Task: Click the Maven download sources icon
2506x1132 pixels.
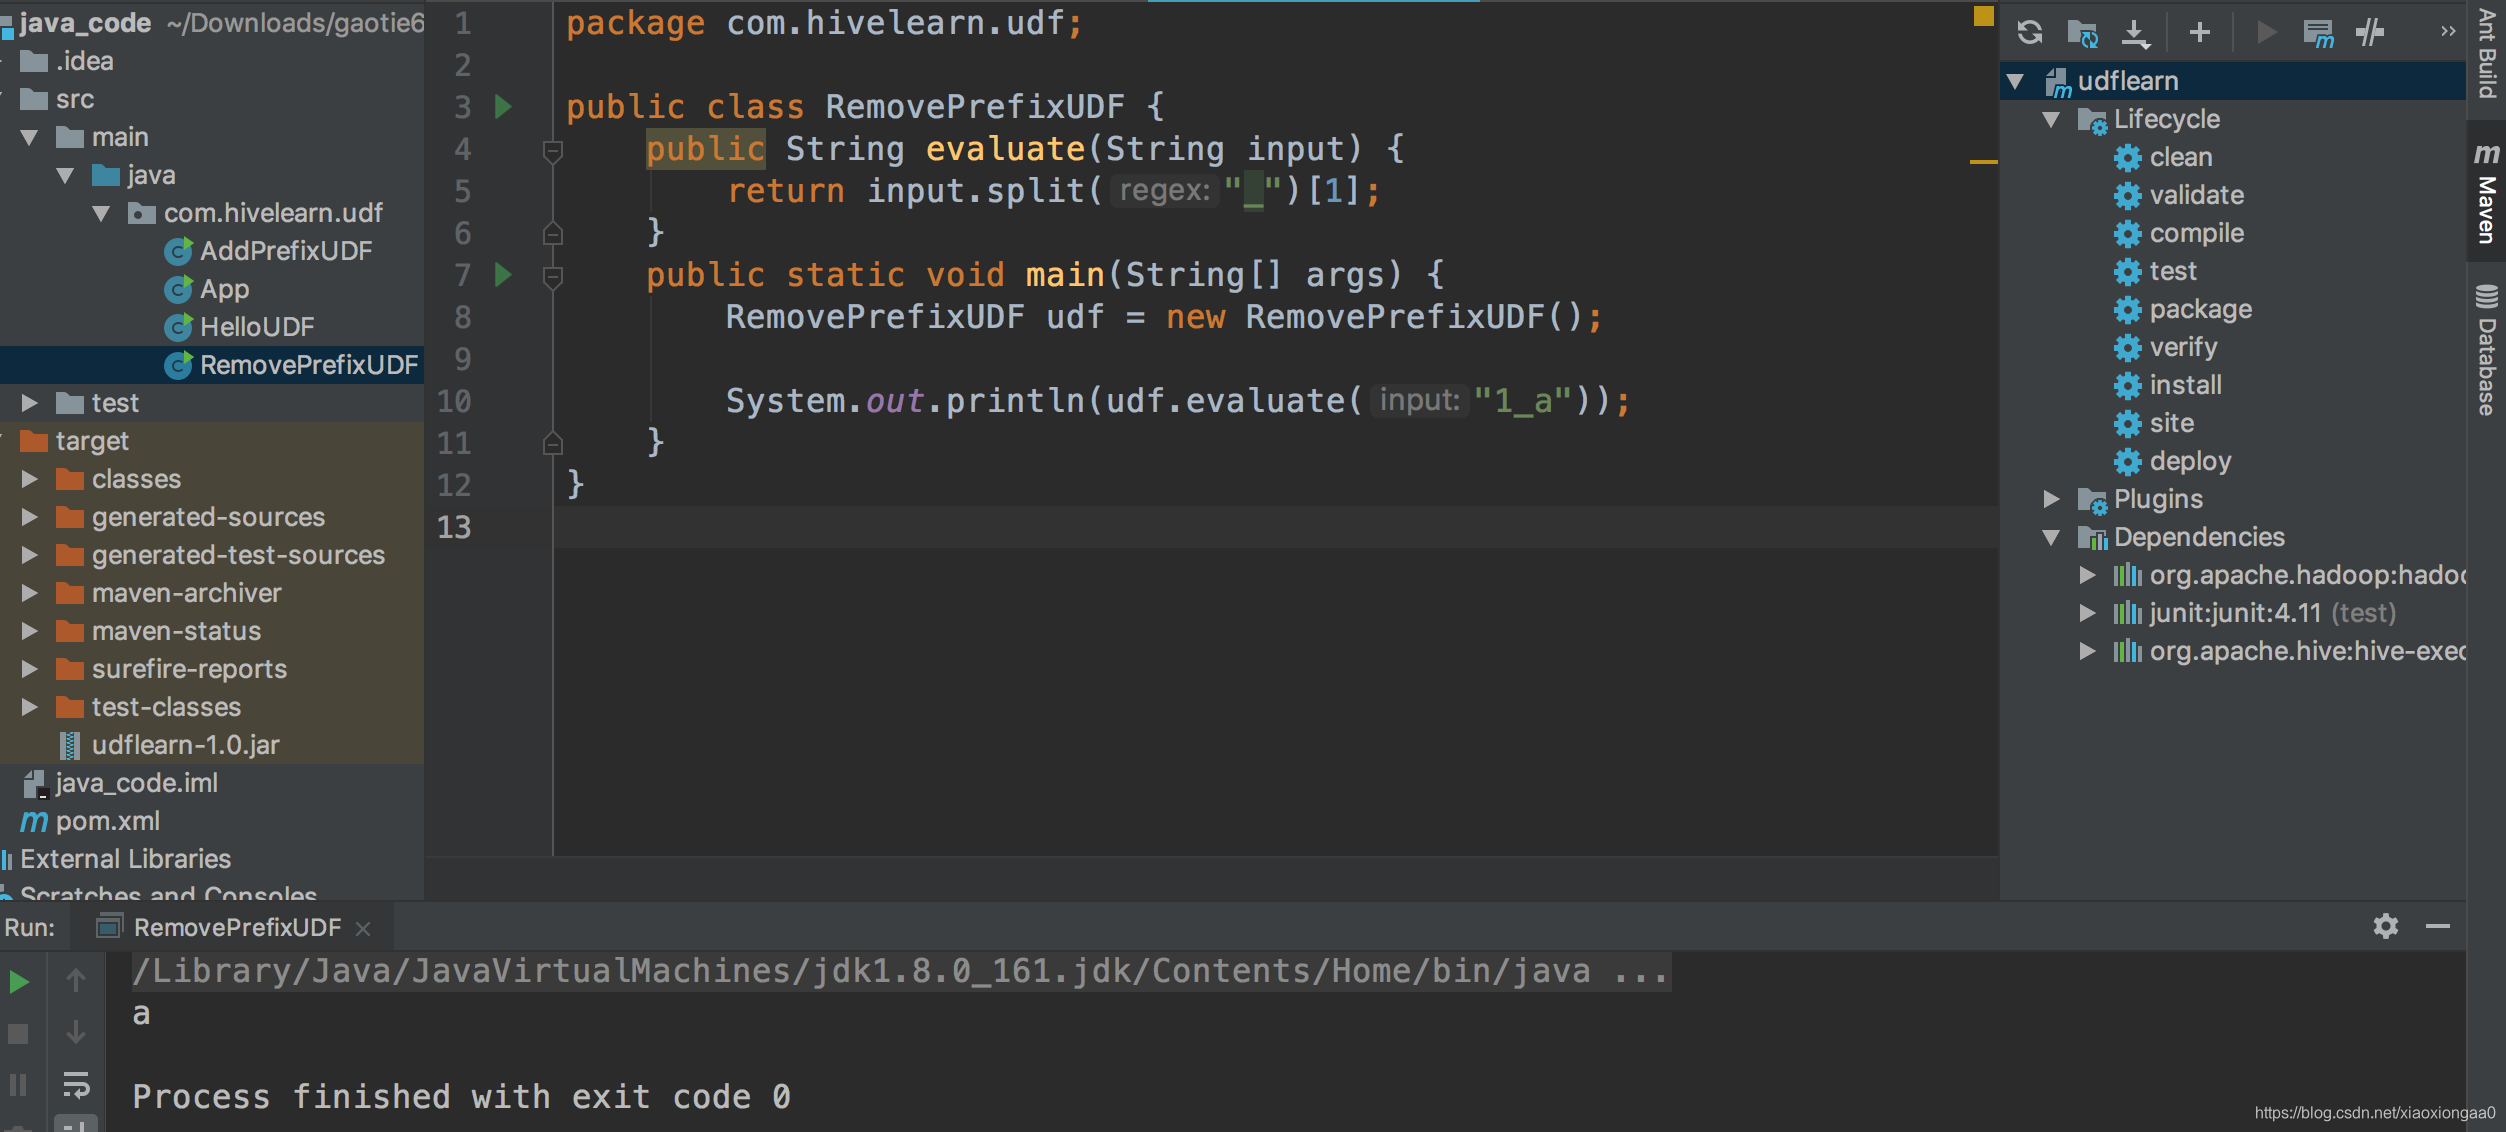Action: [2135, 33]
